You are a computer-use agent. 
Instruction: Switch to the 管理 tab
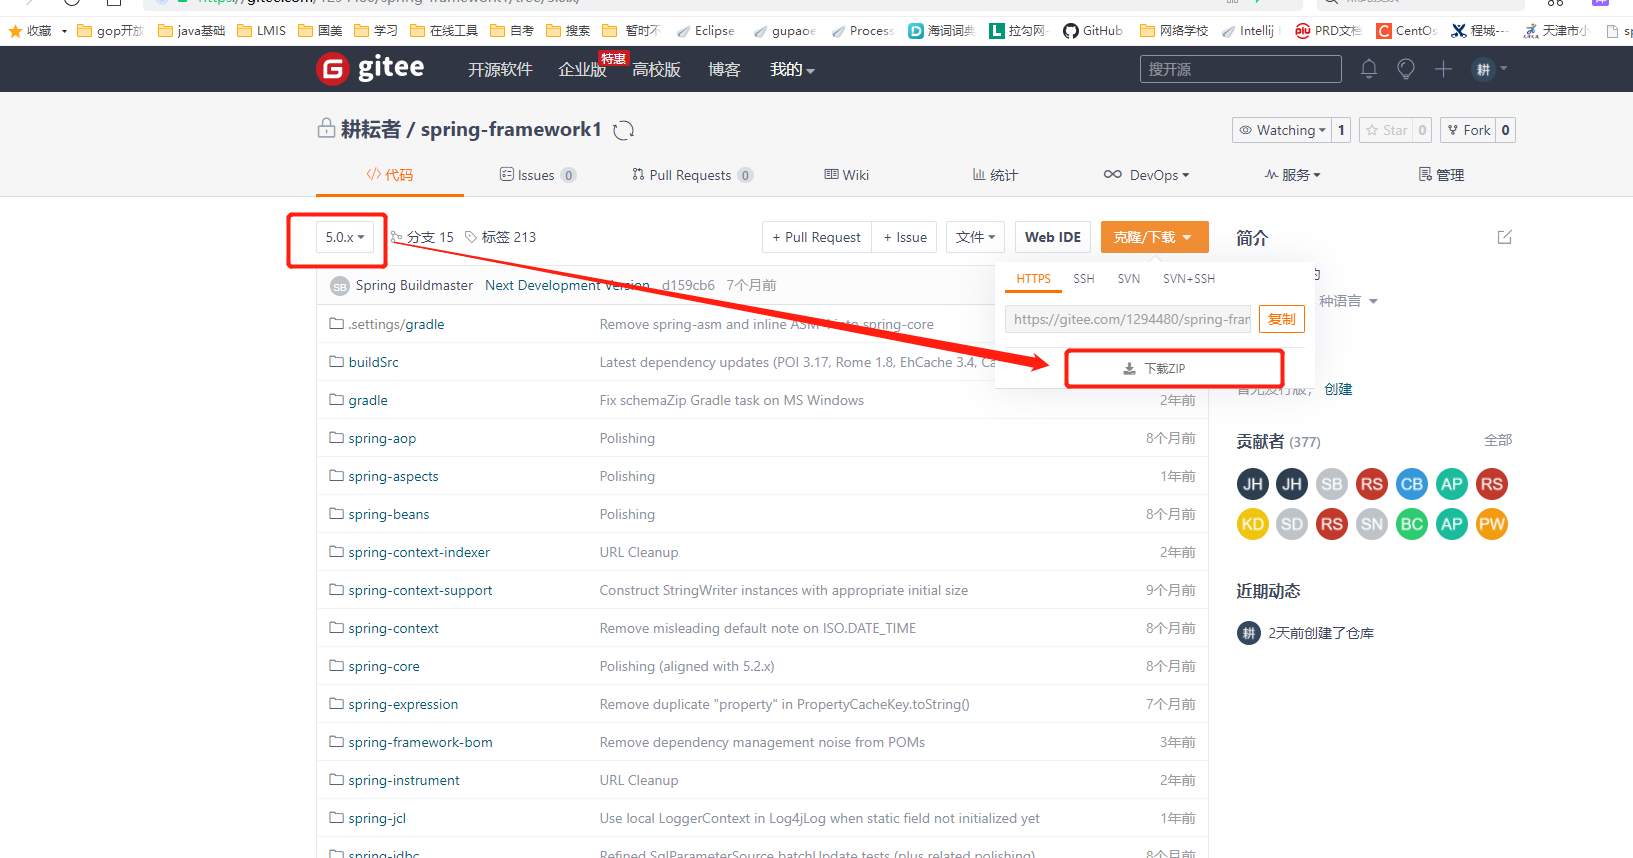coord(1441,175)
